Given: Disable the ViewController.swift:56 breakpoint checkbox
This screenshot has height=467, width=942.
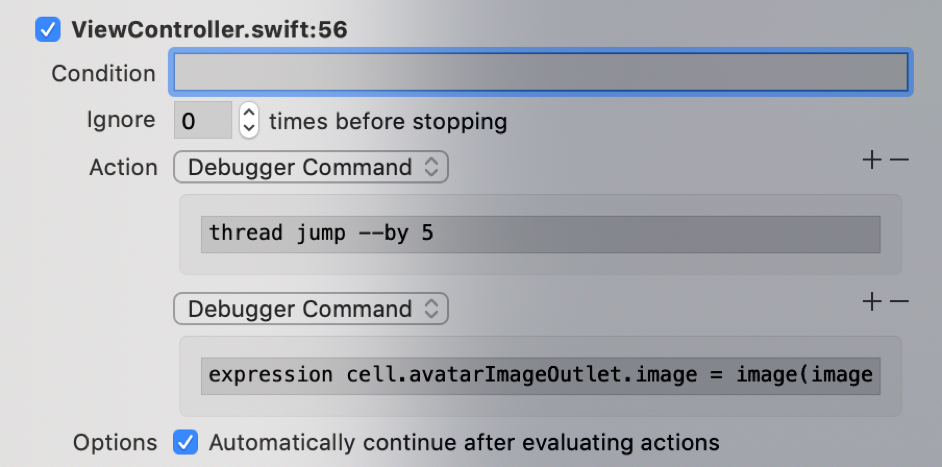Looking at the screenshot, I should coord(48,30).
